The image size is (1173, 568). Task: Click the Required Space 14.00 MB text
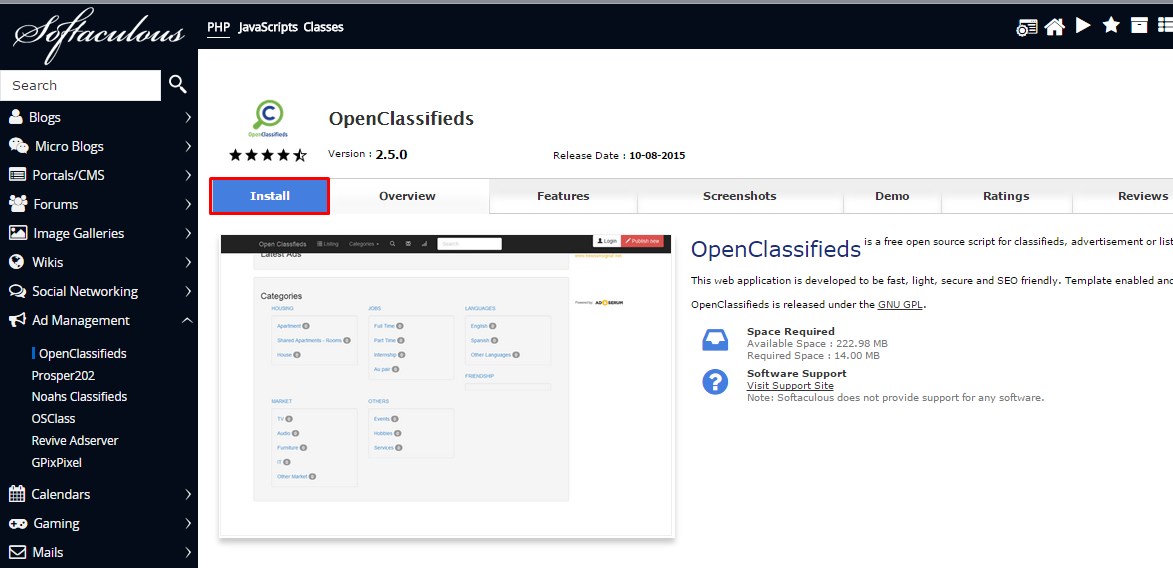click(x=813, y=355)
